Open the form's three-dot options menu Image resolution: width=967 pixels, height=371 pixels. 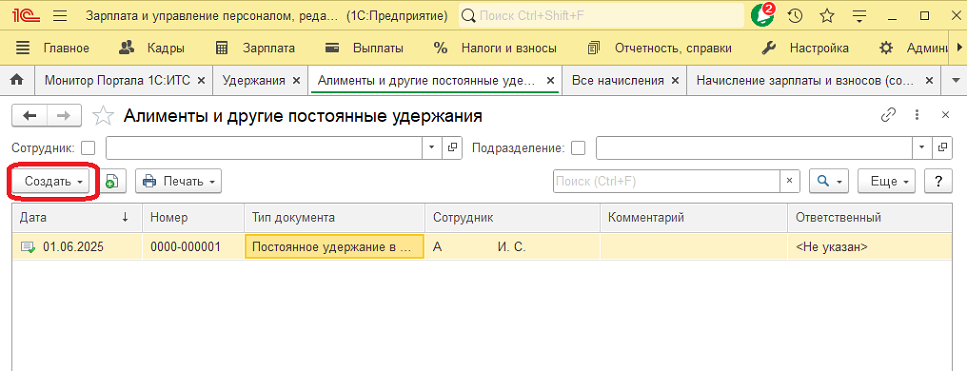[917, 115]
